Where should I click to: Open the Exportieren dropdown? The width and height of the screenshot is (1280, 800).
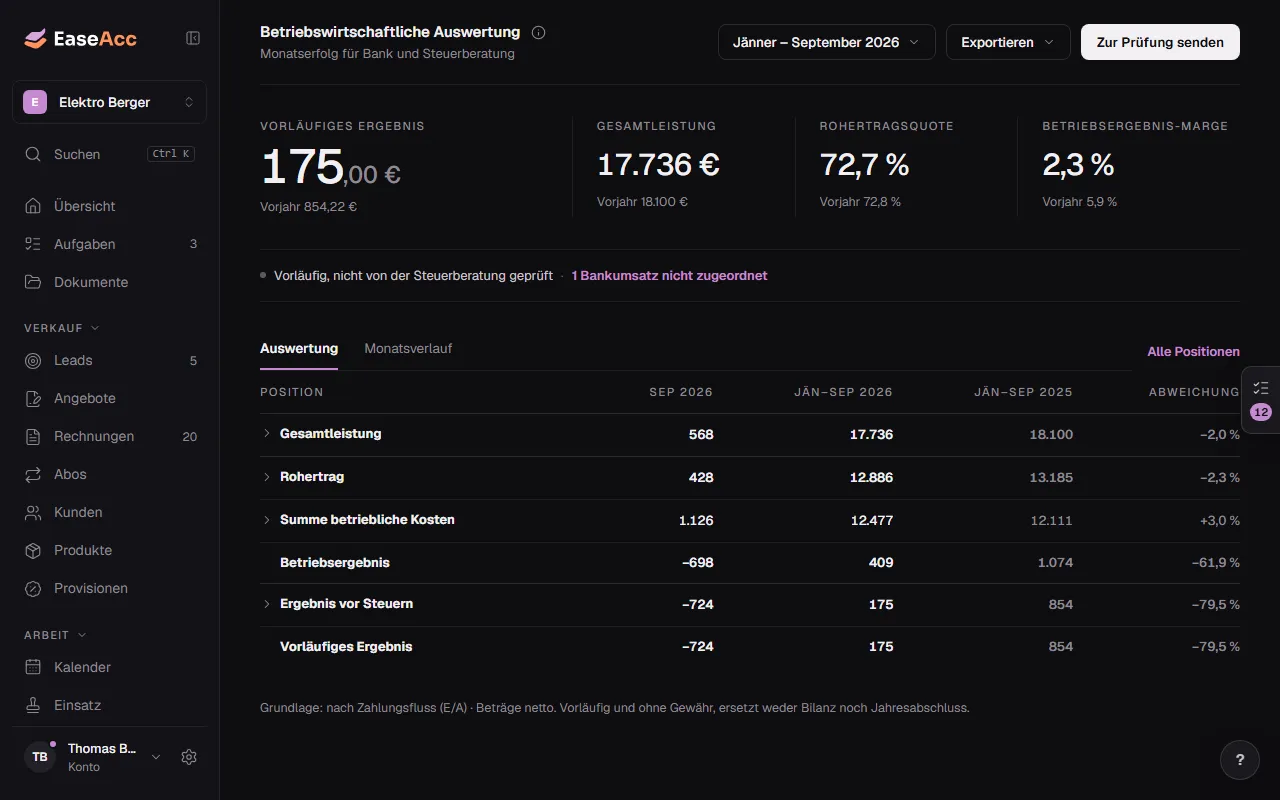(1008, 42)
